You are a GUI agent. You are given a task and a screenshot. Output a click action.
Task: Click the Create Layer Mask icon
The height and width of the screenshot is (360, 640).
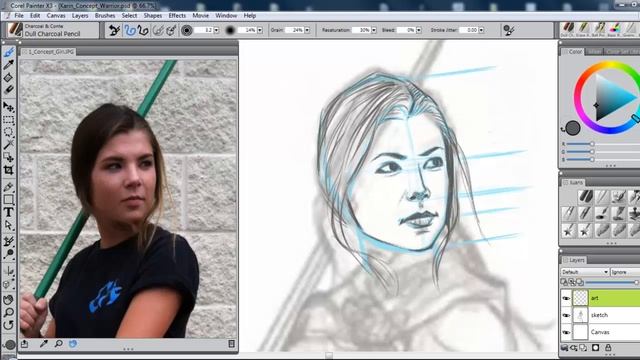tap(596, 348)
